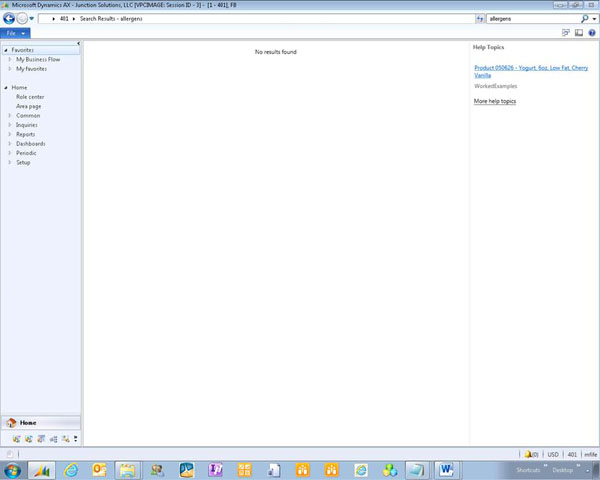Click fourth module icon under Home button
Screen dimensions: 600x480
[53, 439]
